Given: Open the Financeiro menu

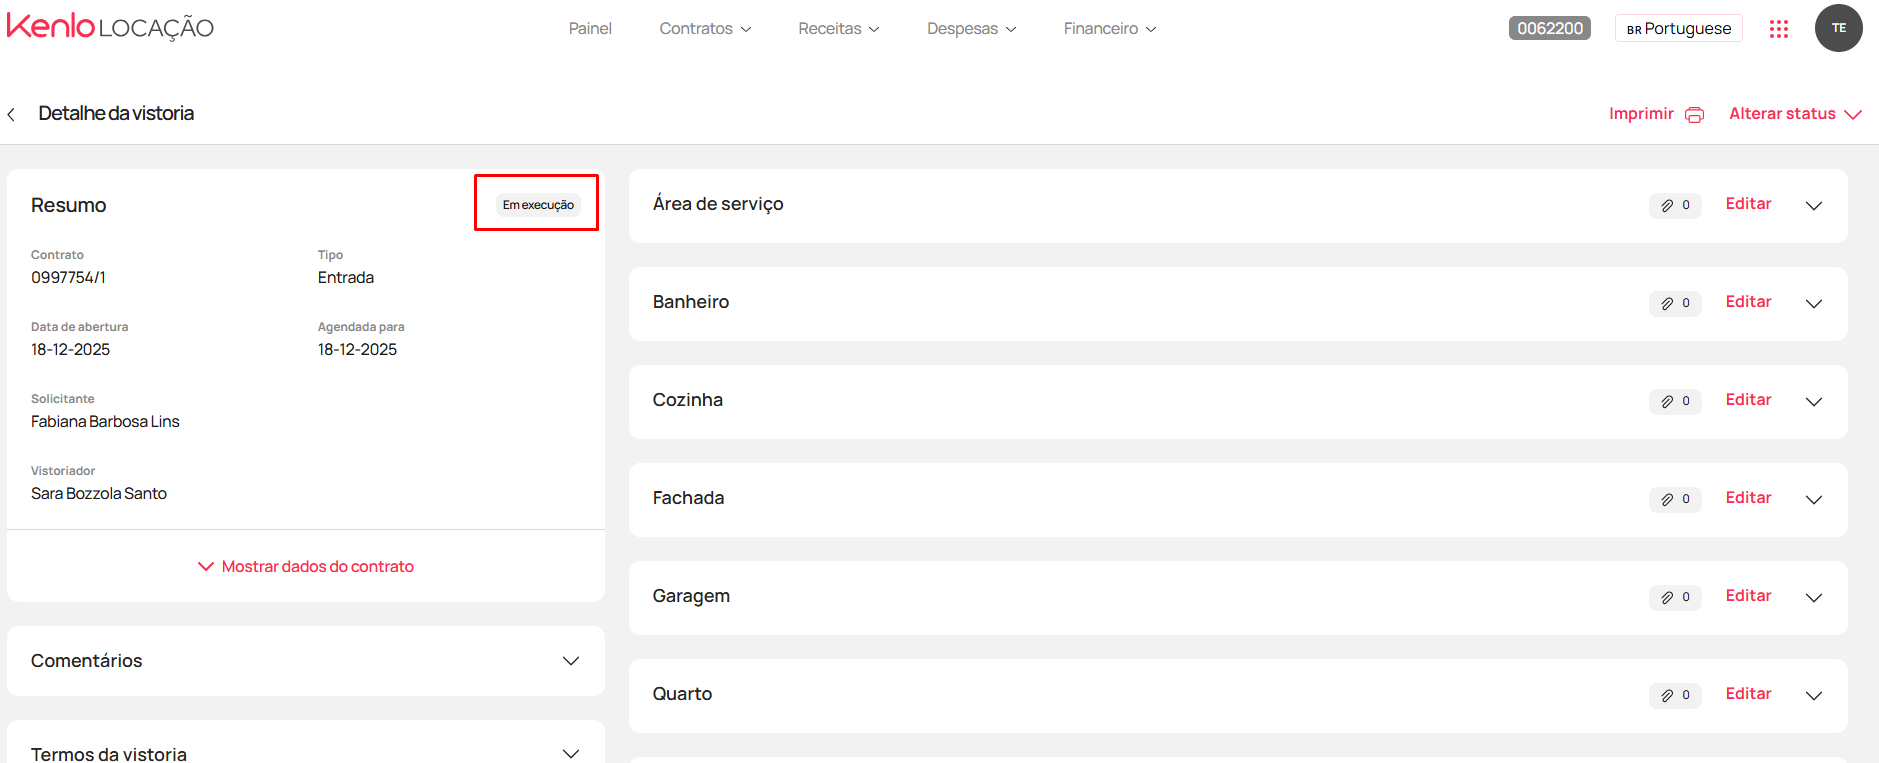Looking at the screenshot, I should click(x=1110, y=28).
